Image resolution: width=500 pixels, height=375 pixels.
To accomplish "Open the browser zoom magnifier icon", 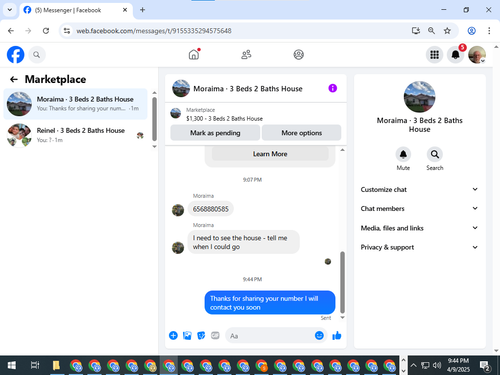I will coord(431,31).
